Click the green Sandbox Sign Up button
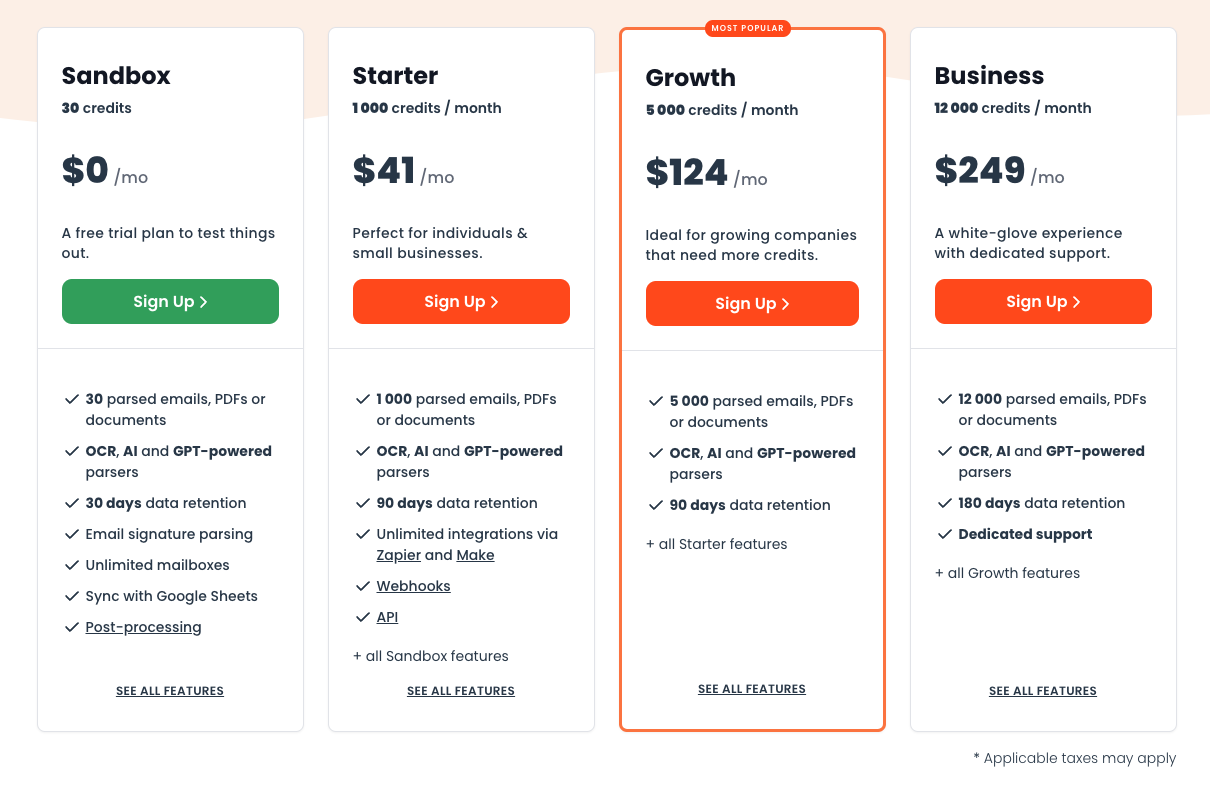 (x=170, y=302)
